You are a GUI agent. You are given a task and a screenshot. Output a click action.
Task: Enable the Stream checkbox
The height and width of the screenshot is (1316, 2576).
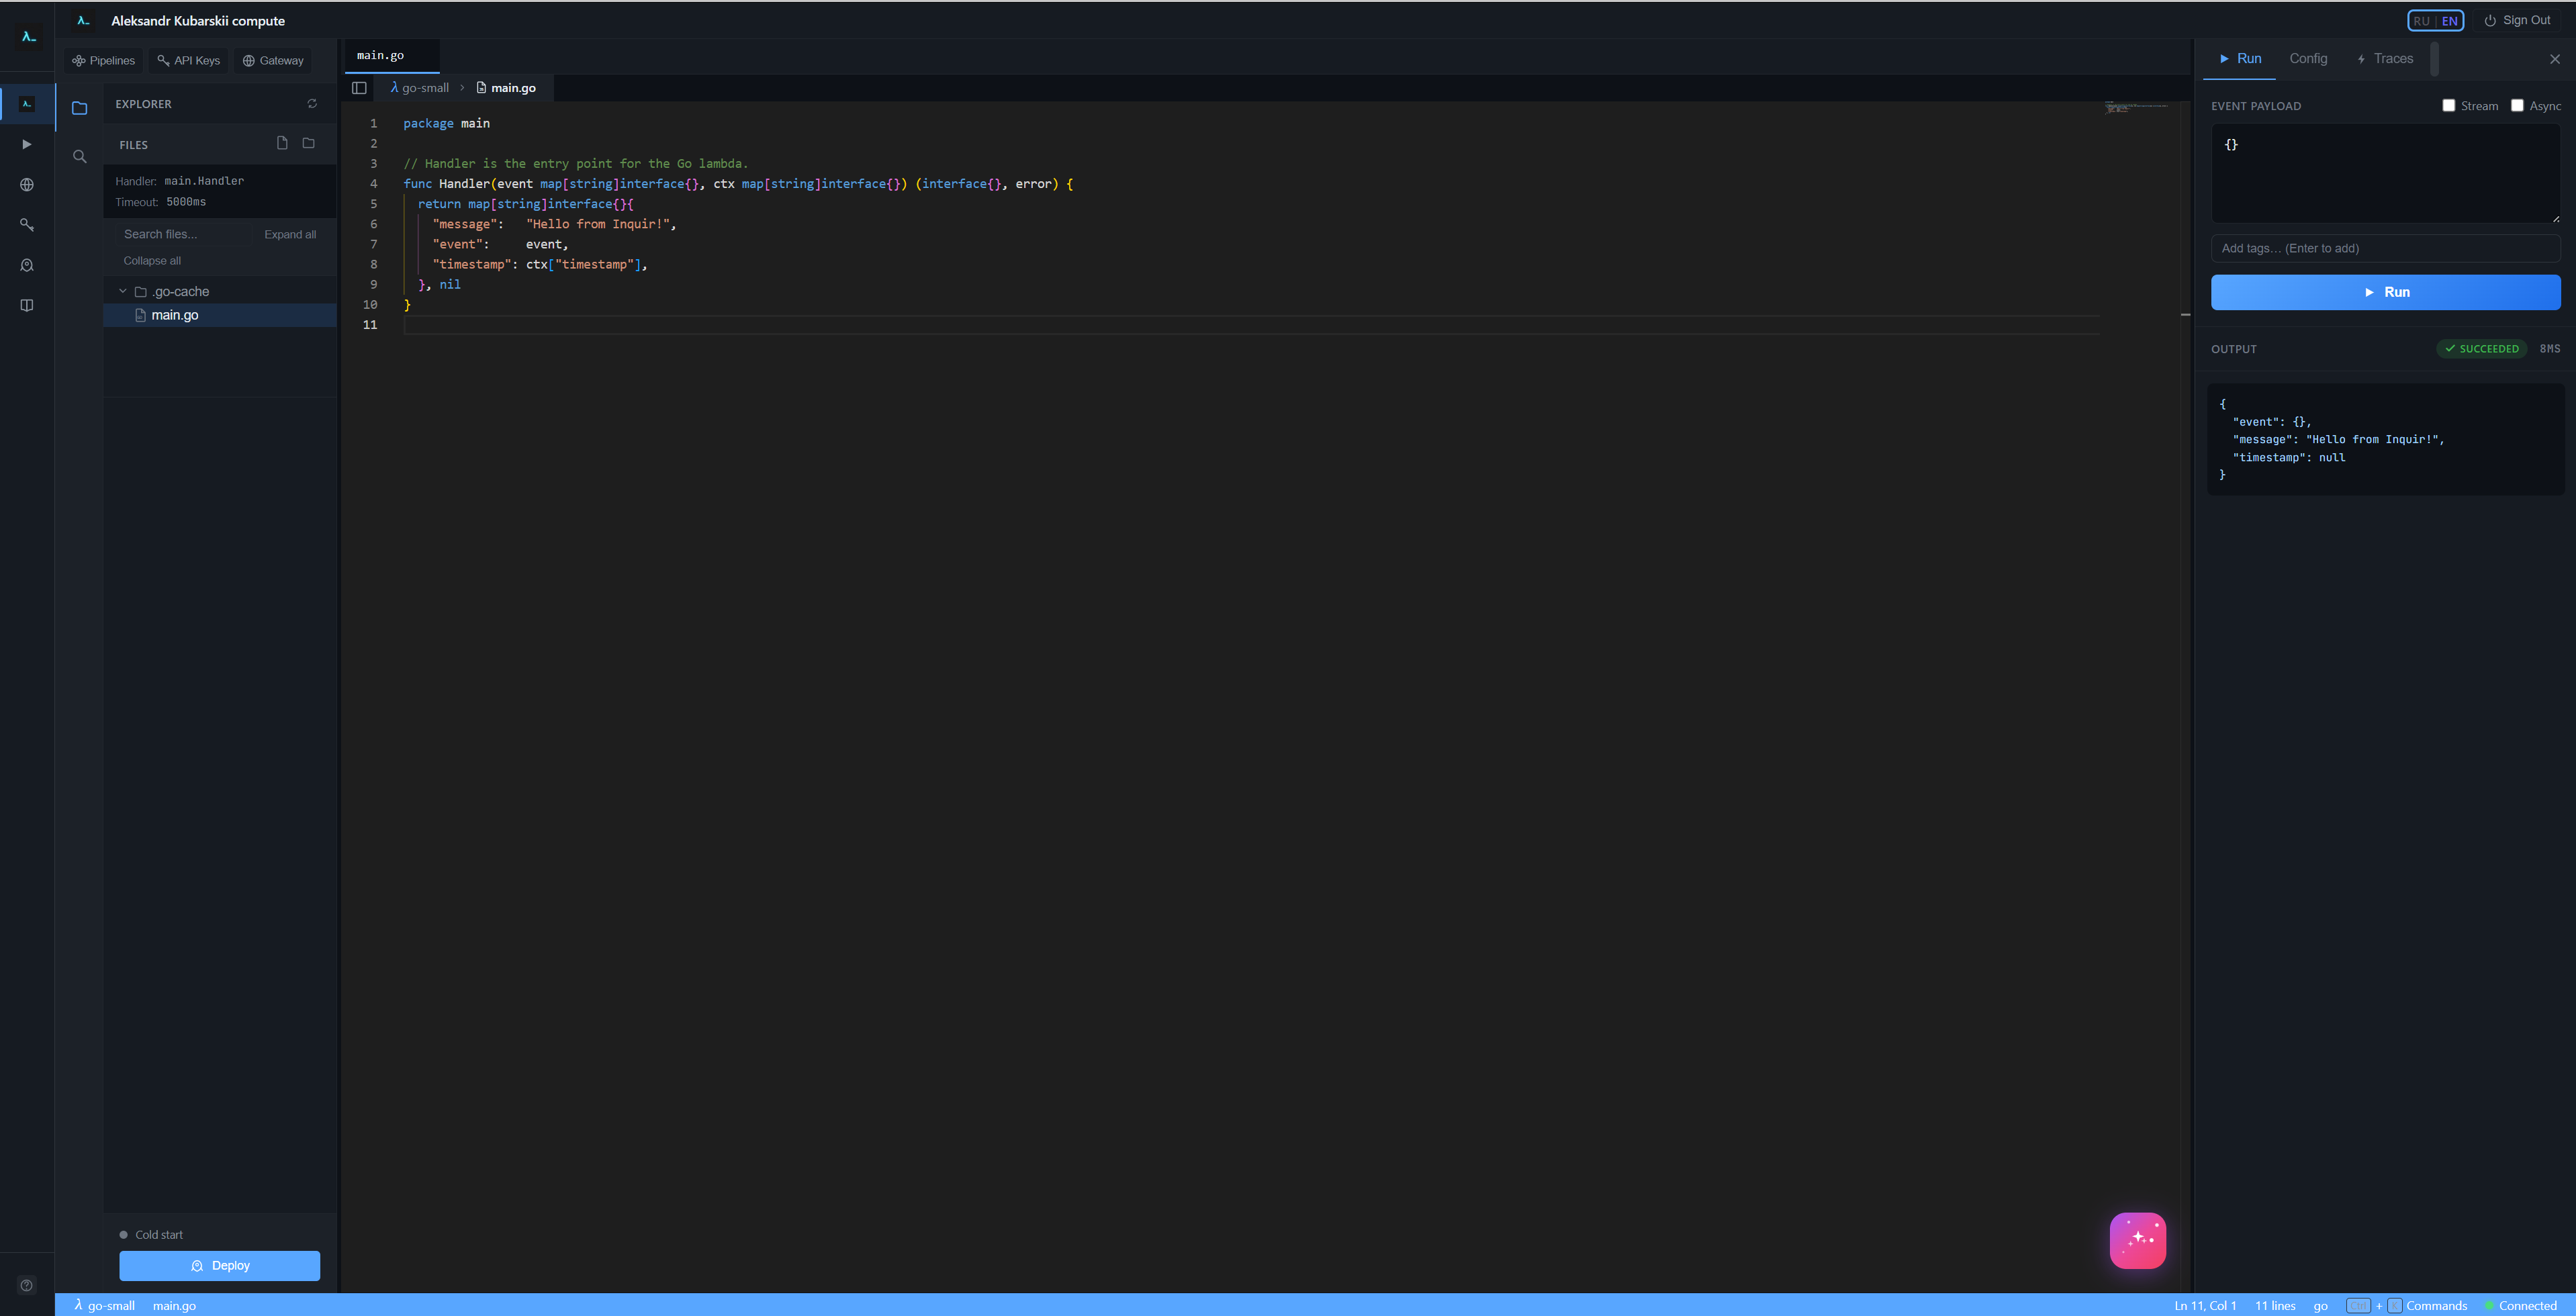click(x=2448, y=105)
